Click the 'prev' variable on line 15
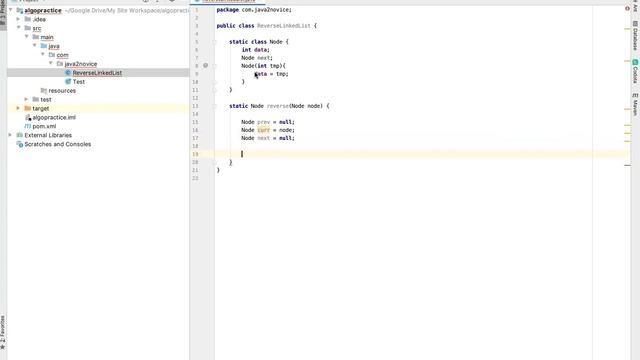640x360 pixels. pos(263,122)
